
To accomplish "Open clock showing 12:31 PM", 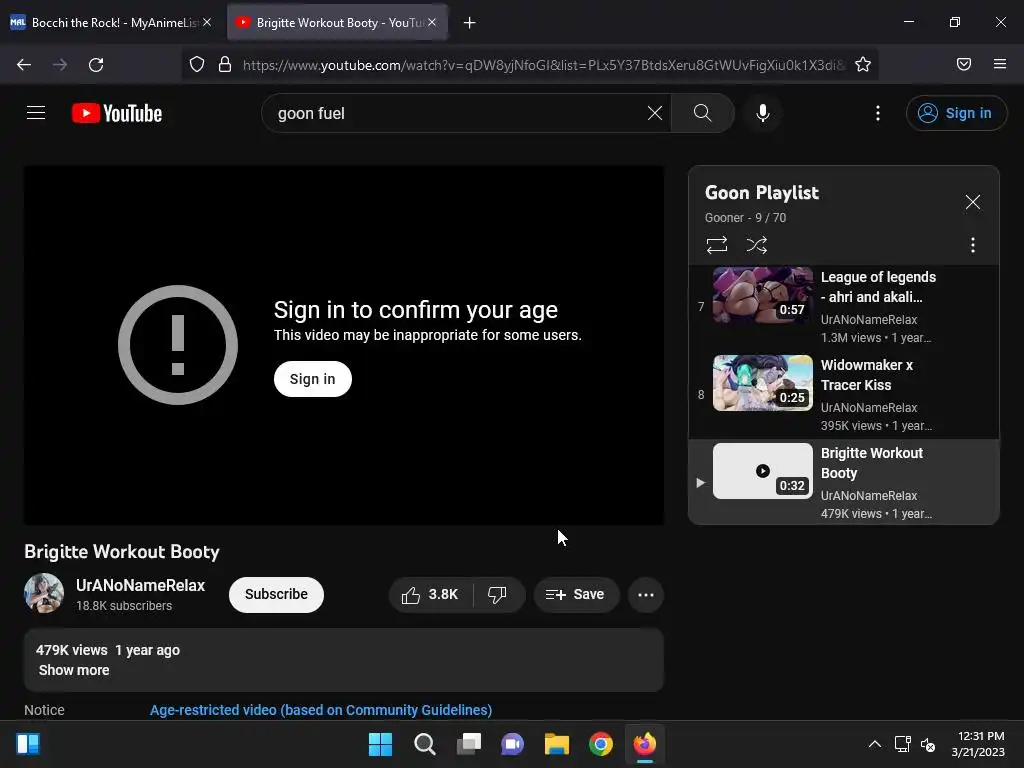I will click(978, 744).
